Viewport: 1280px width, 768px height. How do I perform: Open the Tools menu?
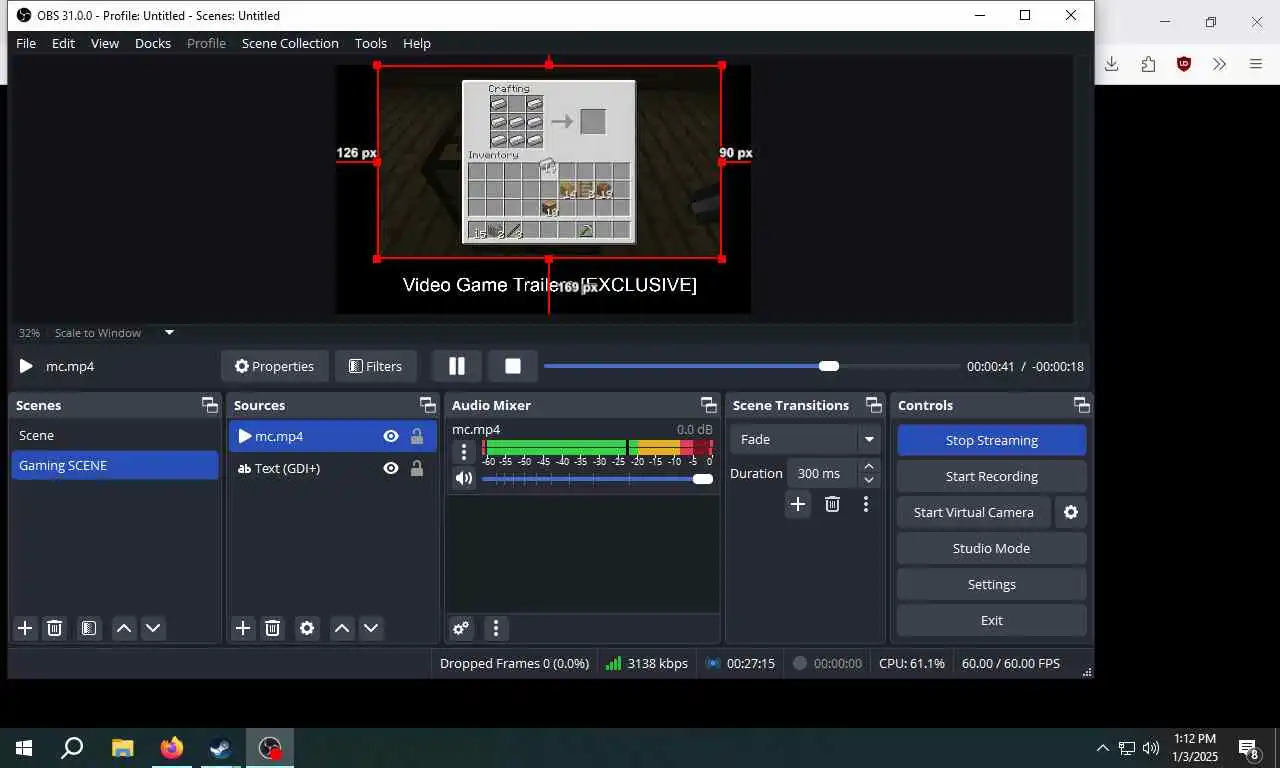(370, 43)
